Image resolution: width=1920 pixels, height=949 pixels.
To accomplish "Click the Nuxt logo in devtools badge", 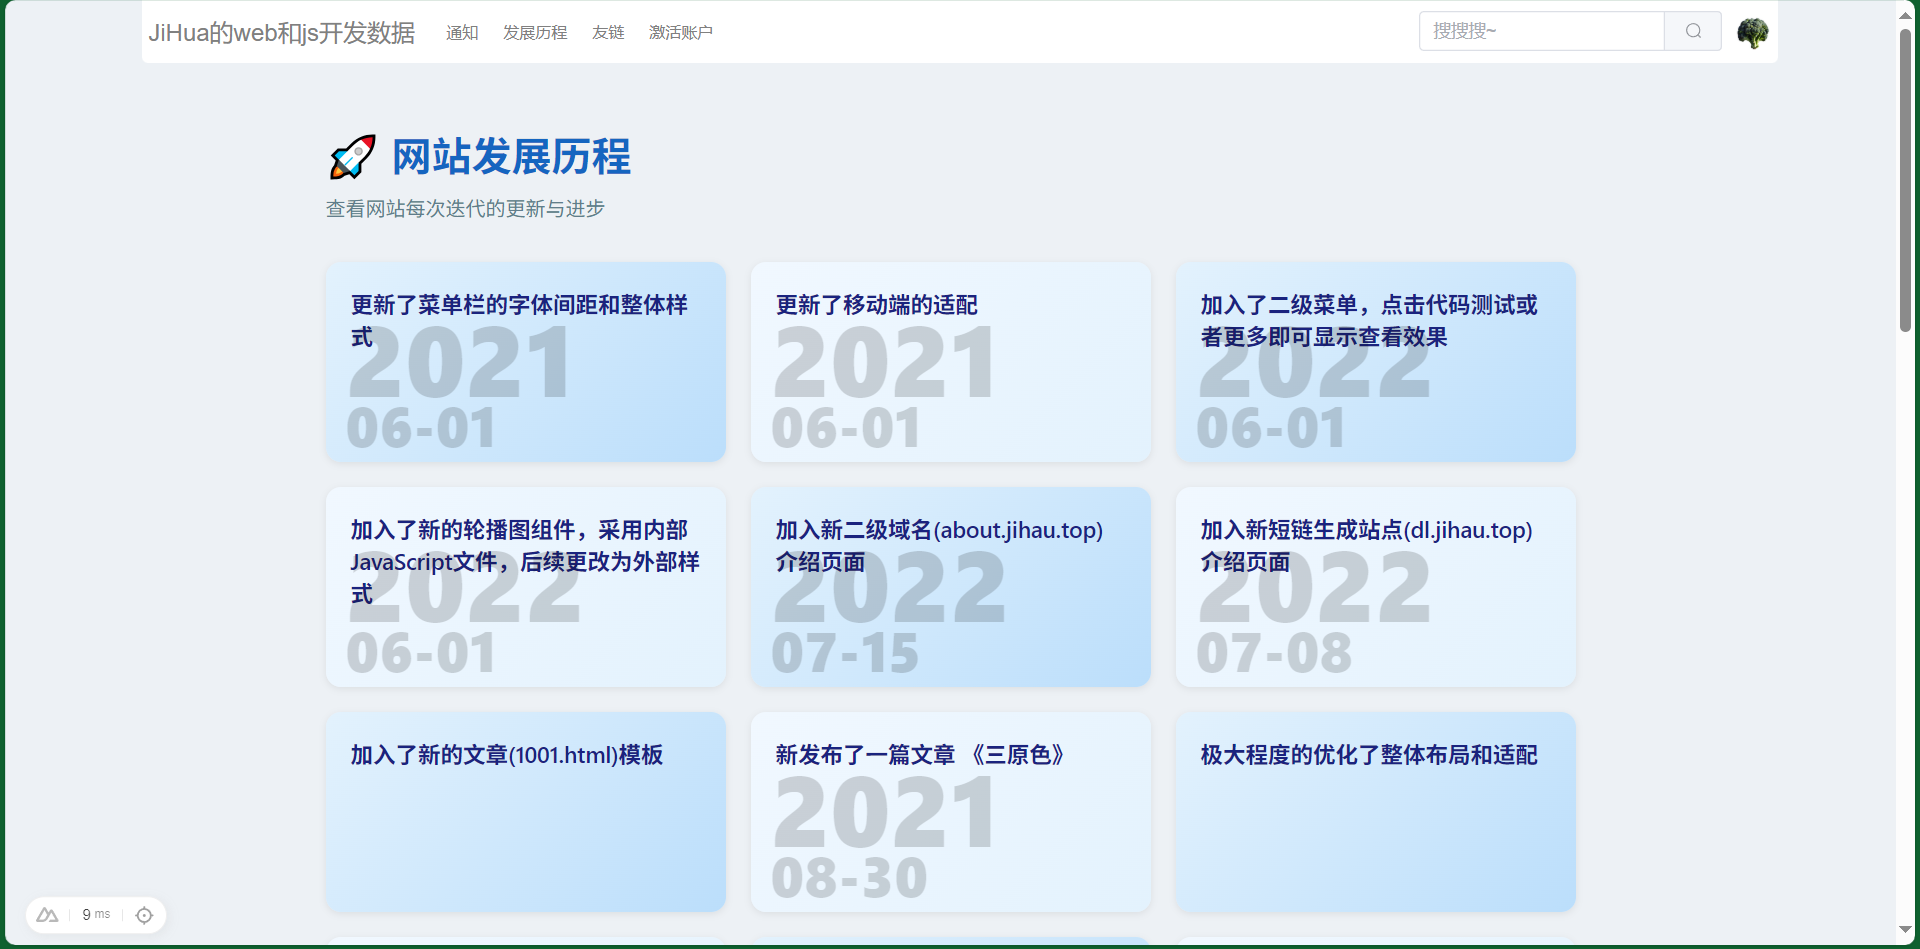I will click(47, 915).
